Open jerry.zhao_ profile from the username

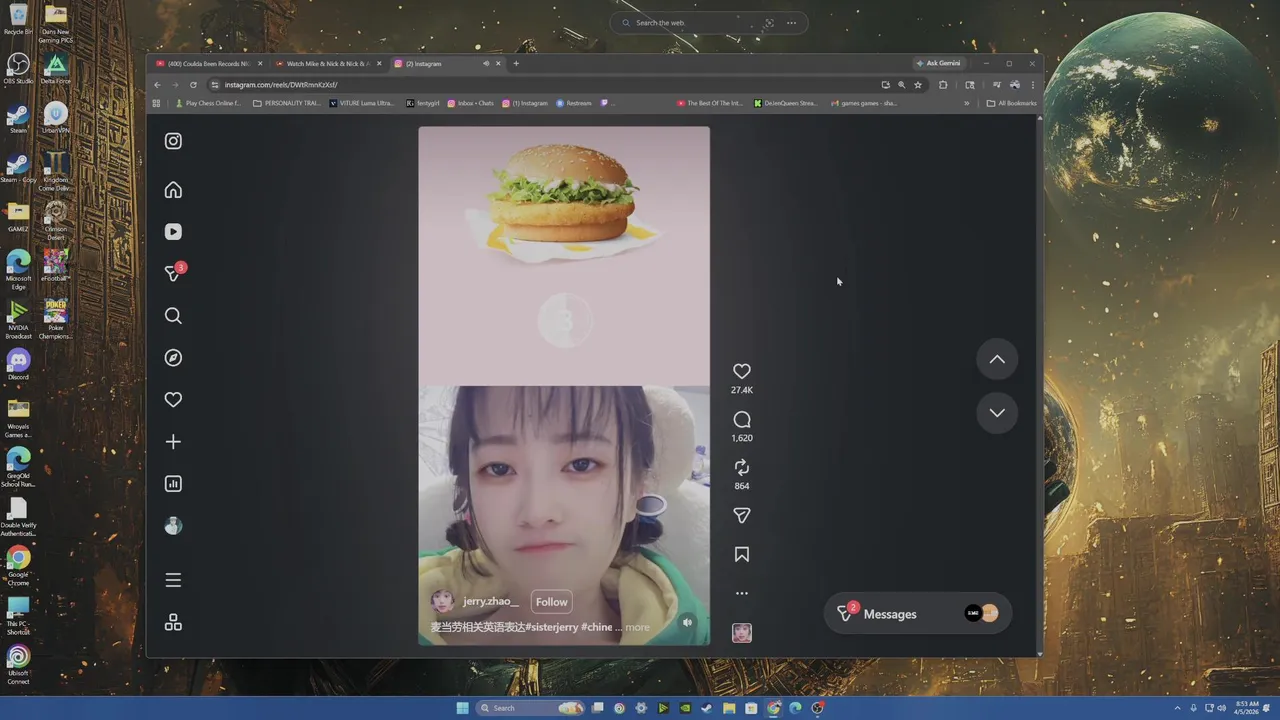point(490,602)
